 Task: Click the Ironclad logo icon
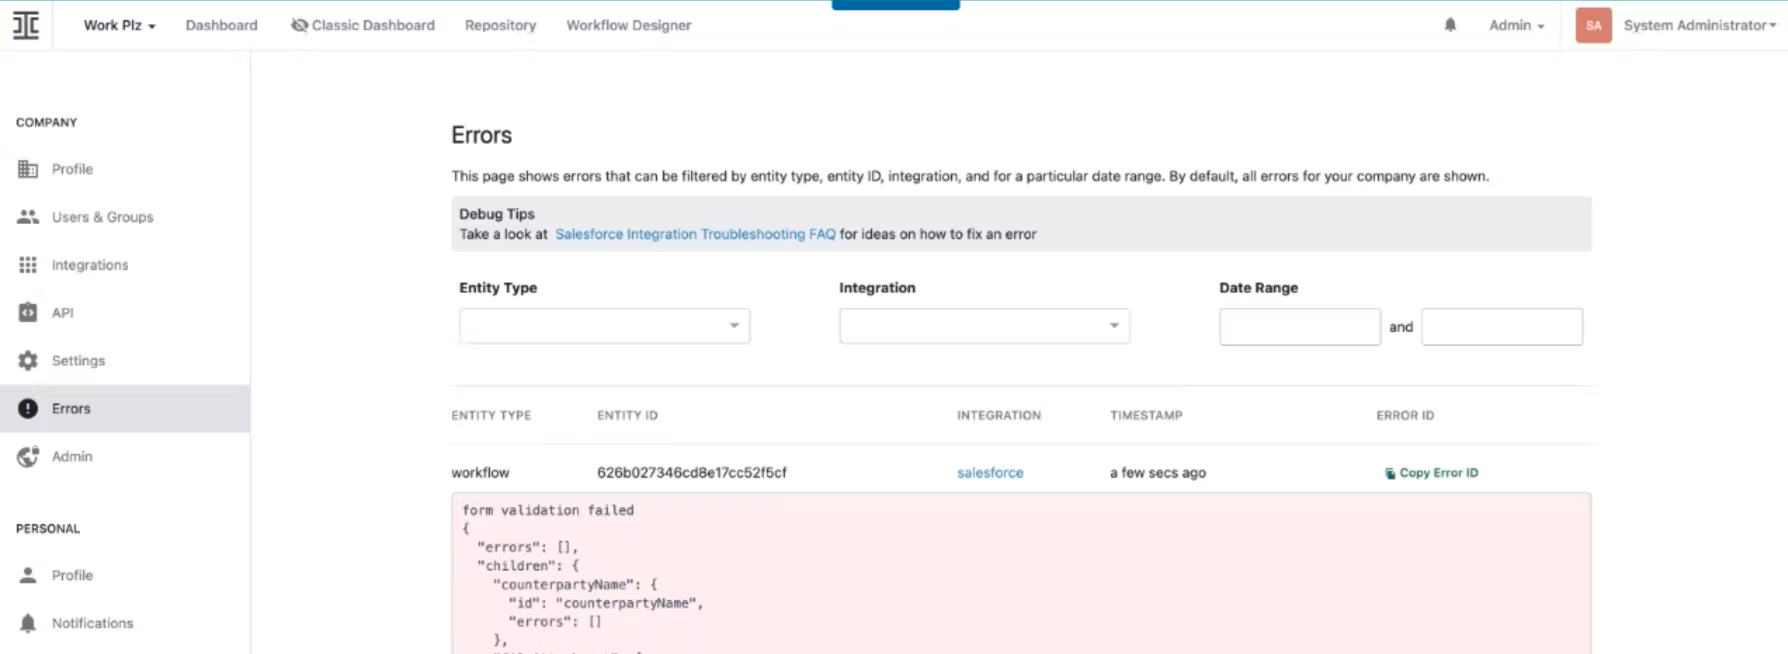pyautogui.click(x=26, y=25)
